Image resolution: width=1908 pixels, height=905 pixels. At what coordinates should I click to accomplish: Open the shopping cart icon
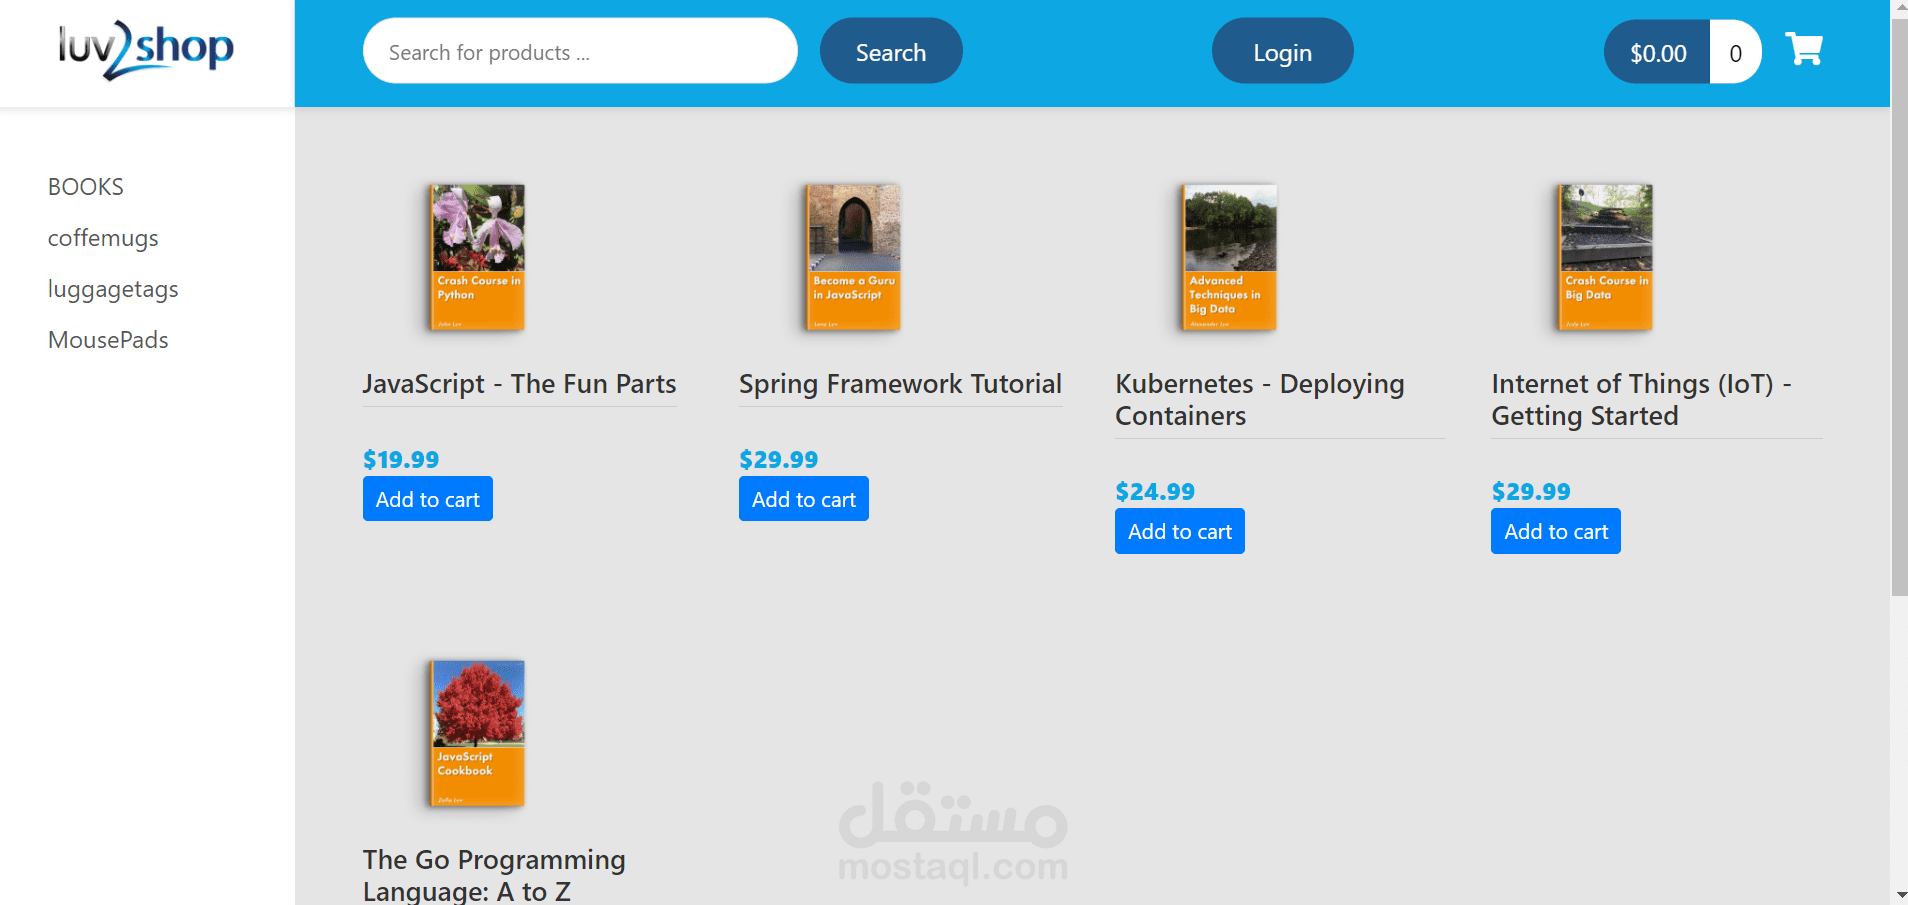(x=1804, y=49)
